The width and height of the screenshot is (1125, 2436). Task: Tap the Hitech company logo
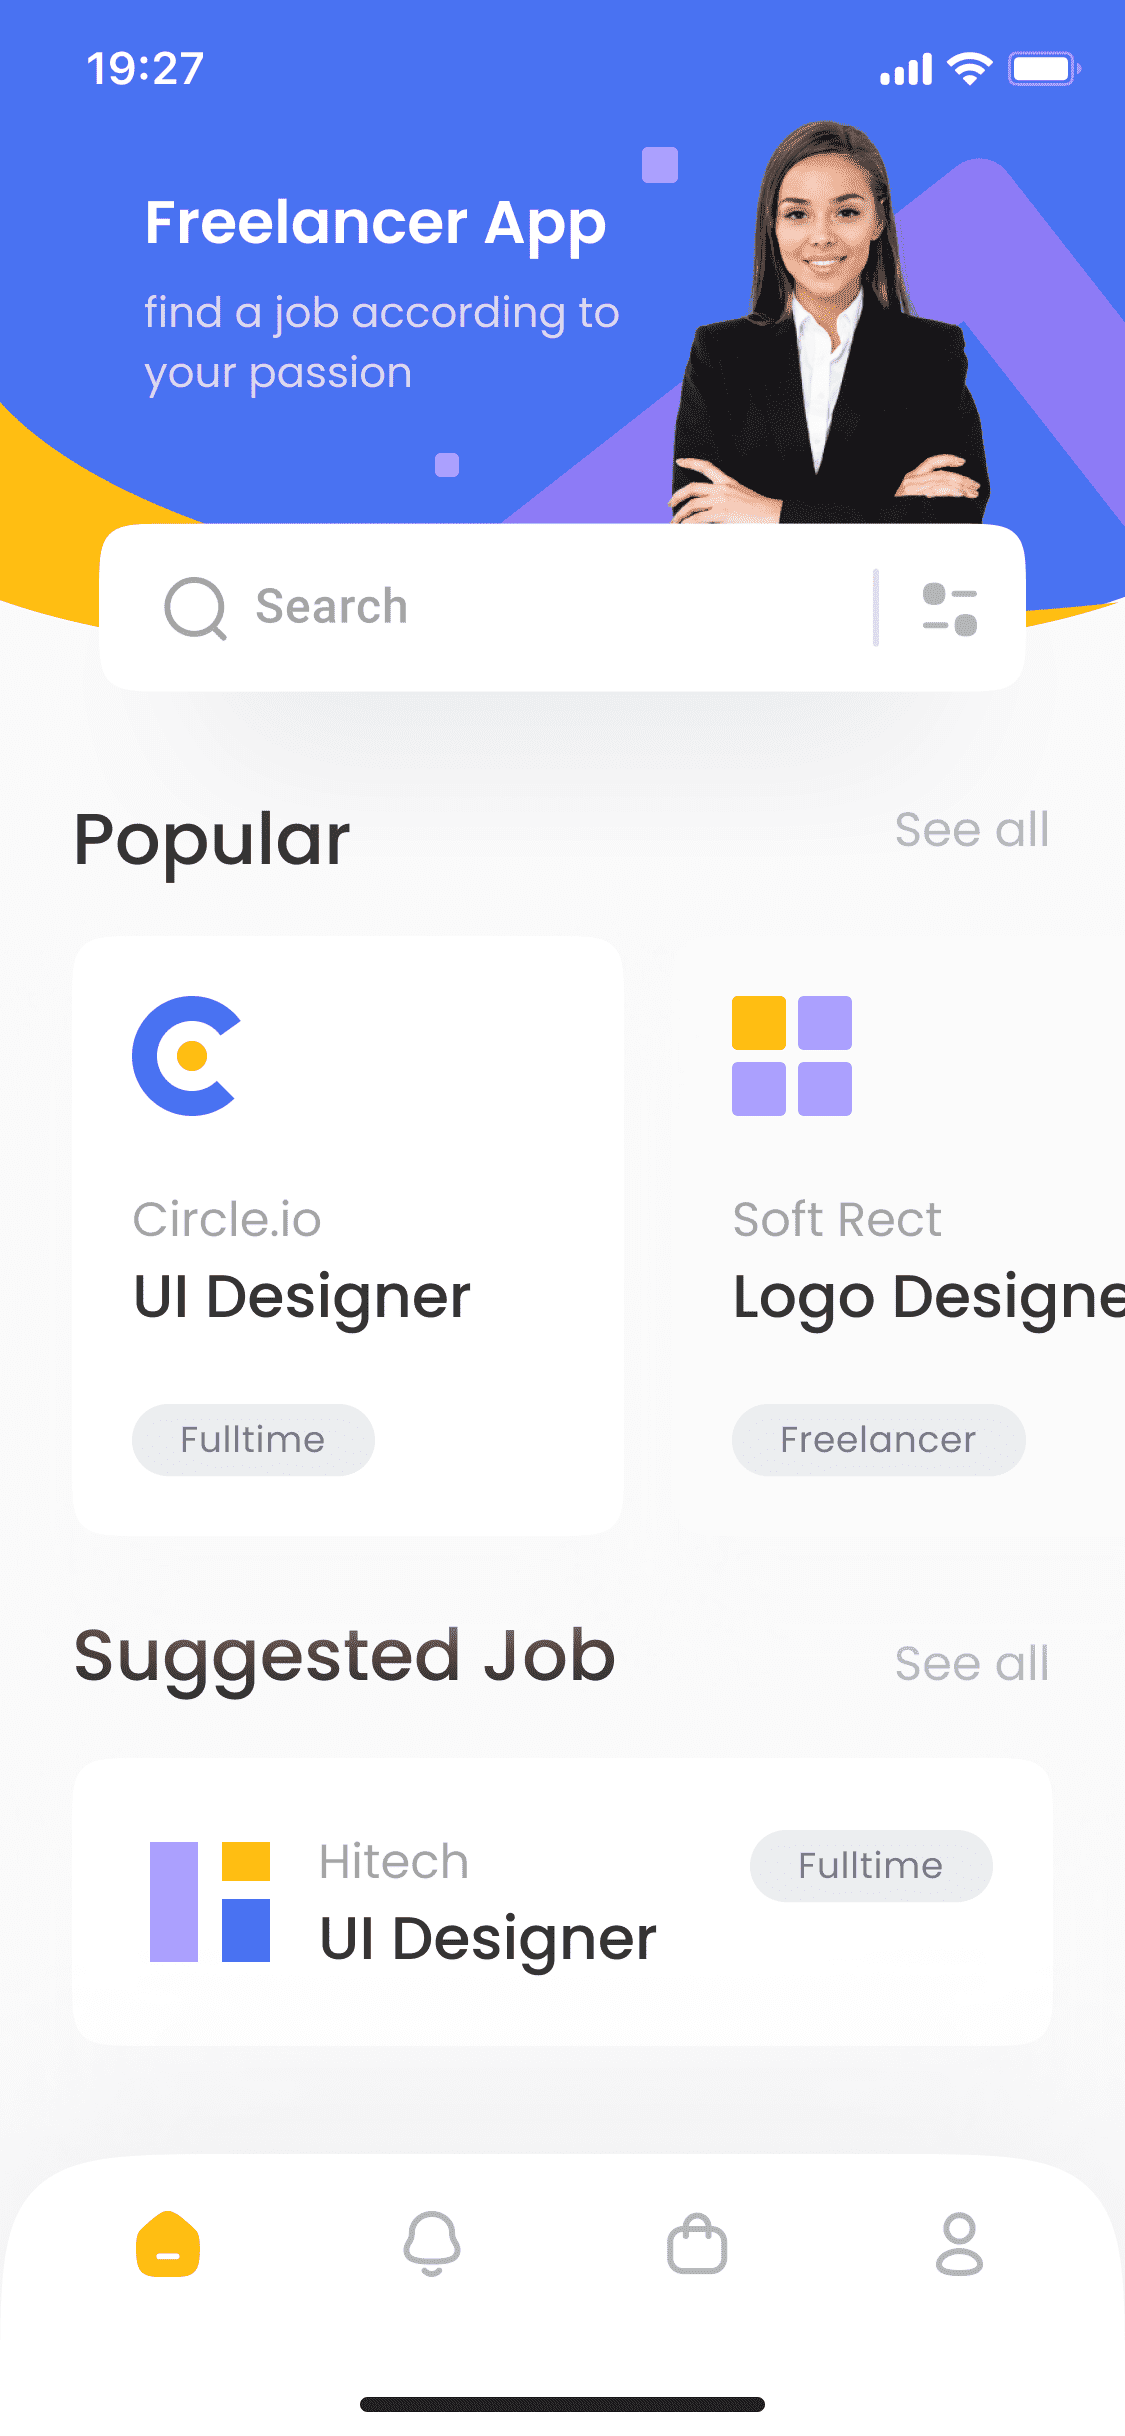point(210,1902)
